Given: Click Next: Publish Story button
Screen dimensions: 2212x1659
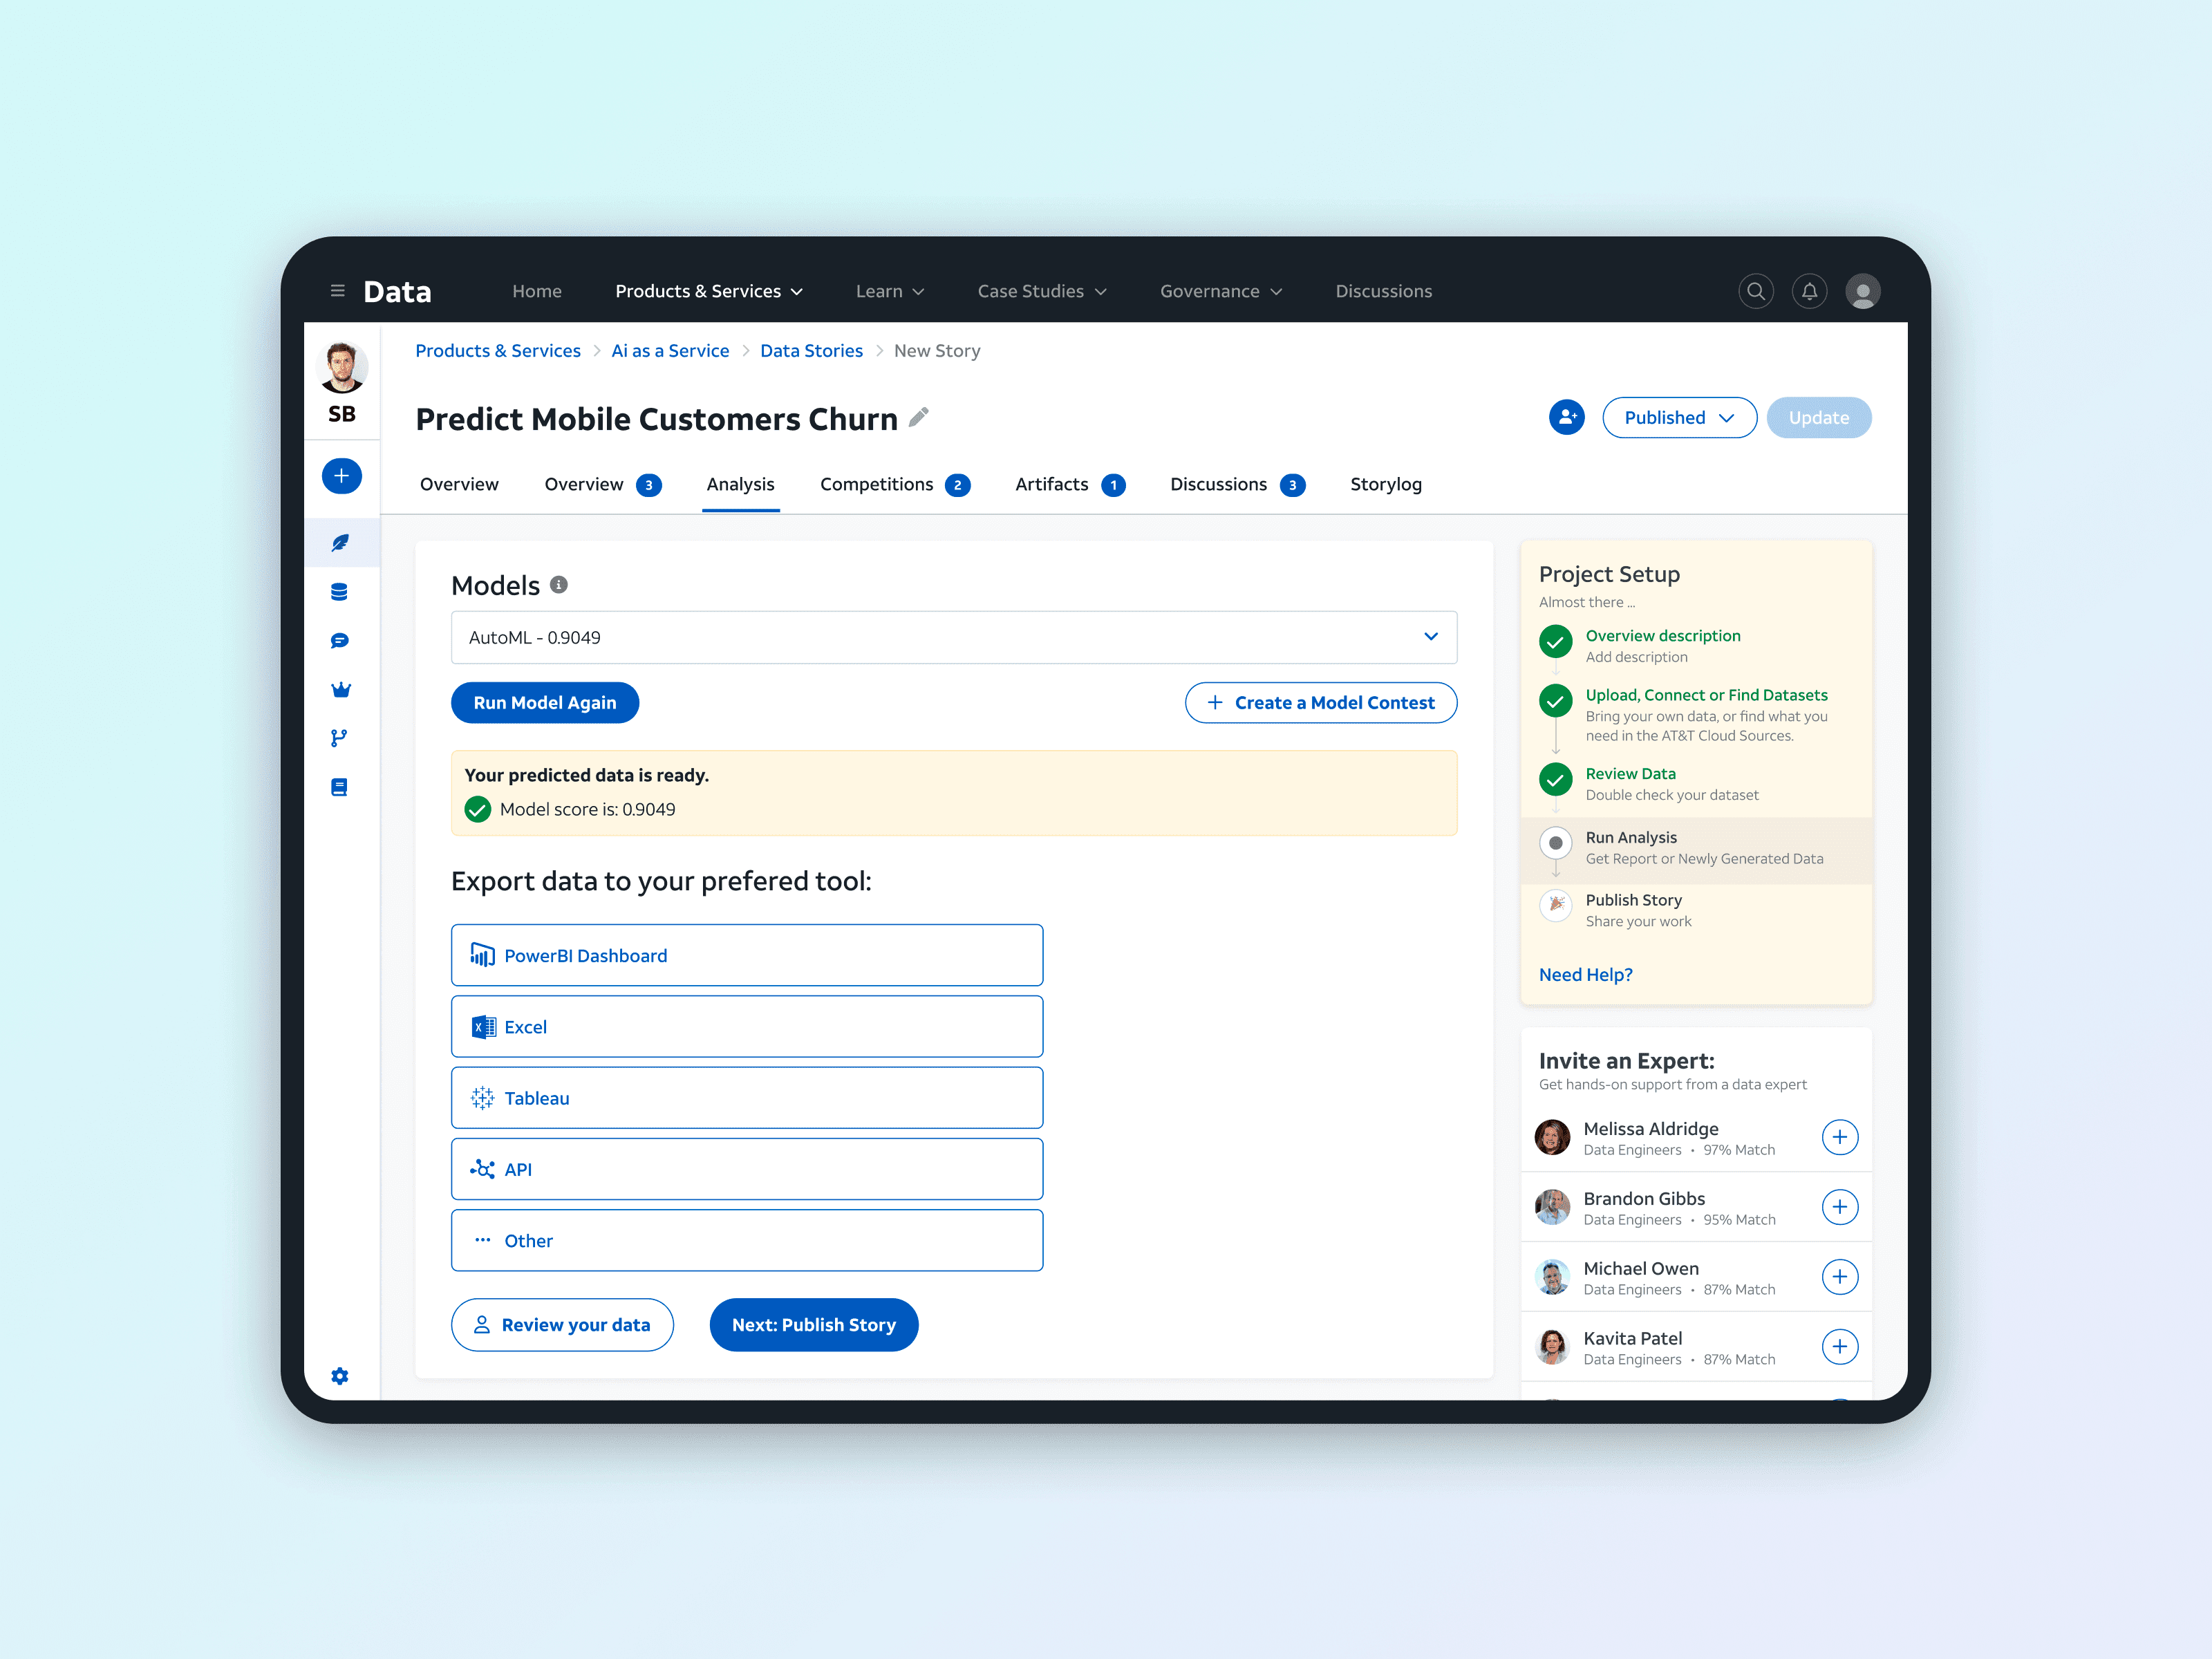Looking at the screenshot, I should coord(813,1325).
